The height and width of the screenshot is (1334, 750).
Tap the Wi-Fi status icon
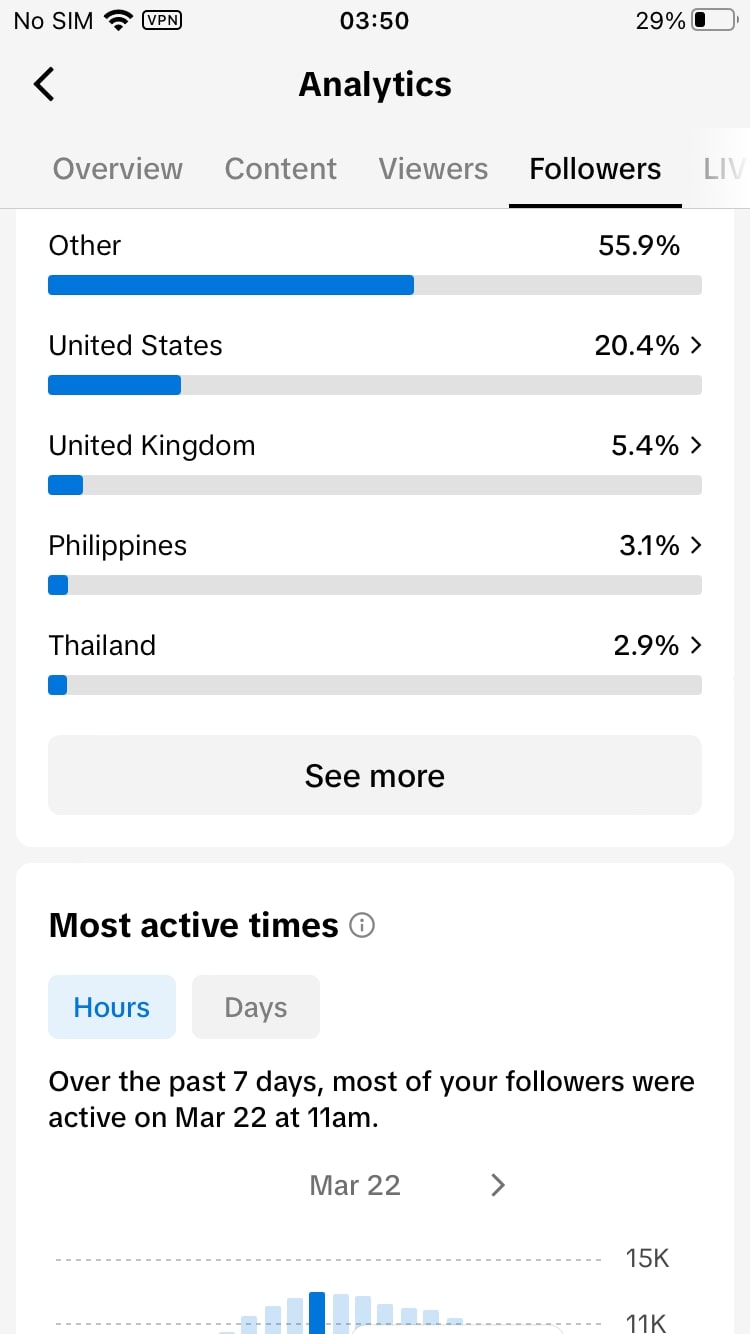tap(119, 20)
